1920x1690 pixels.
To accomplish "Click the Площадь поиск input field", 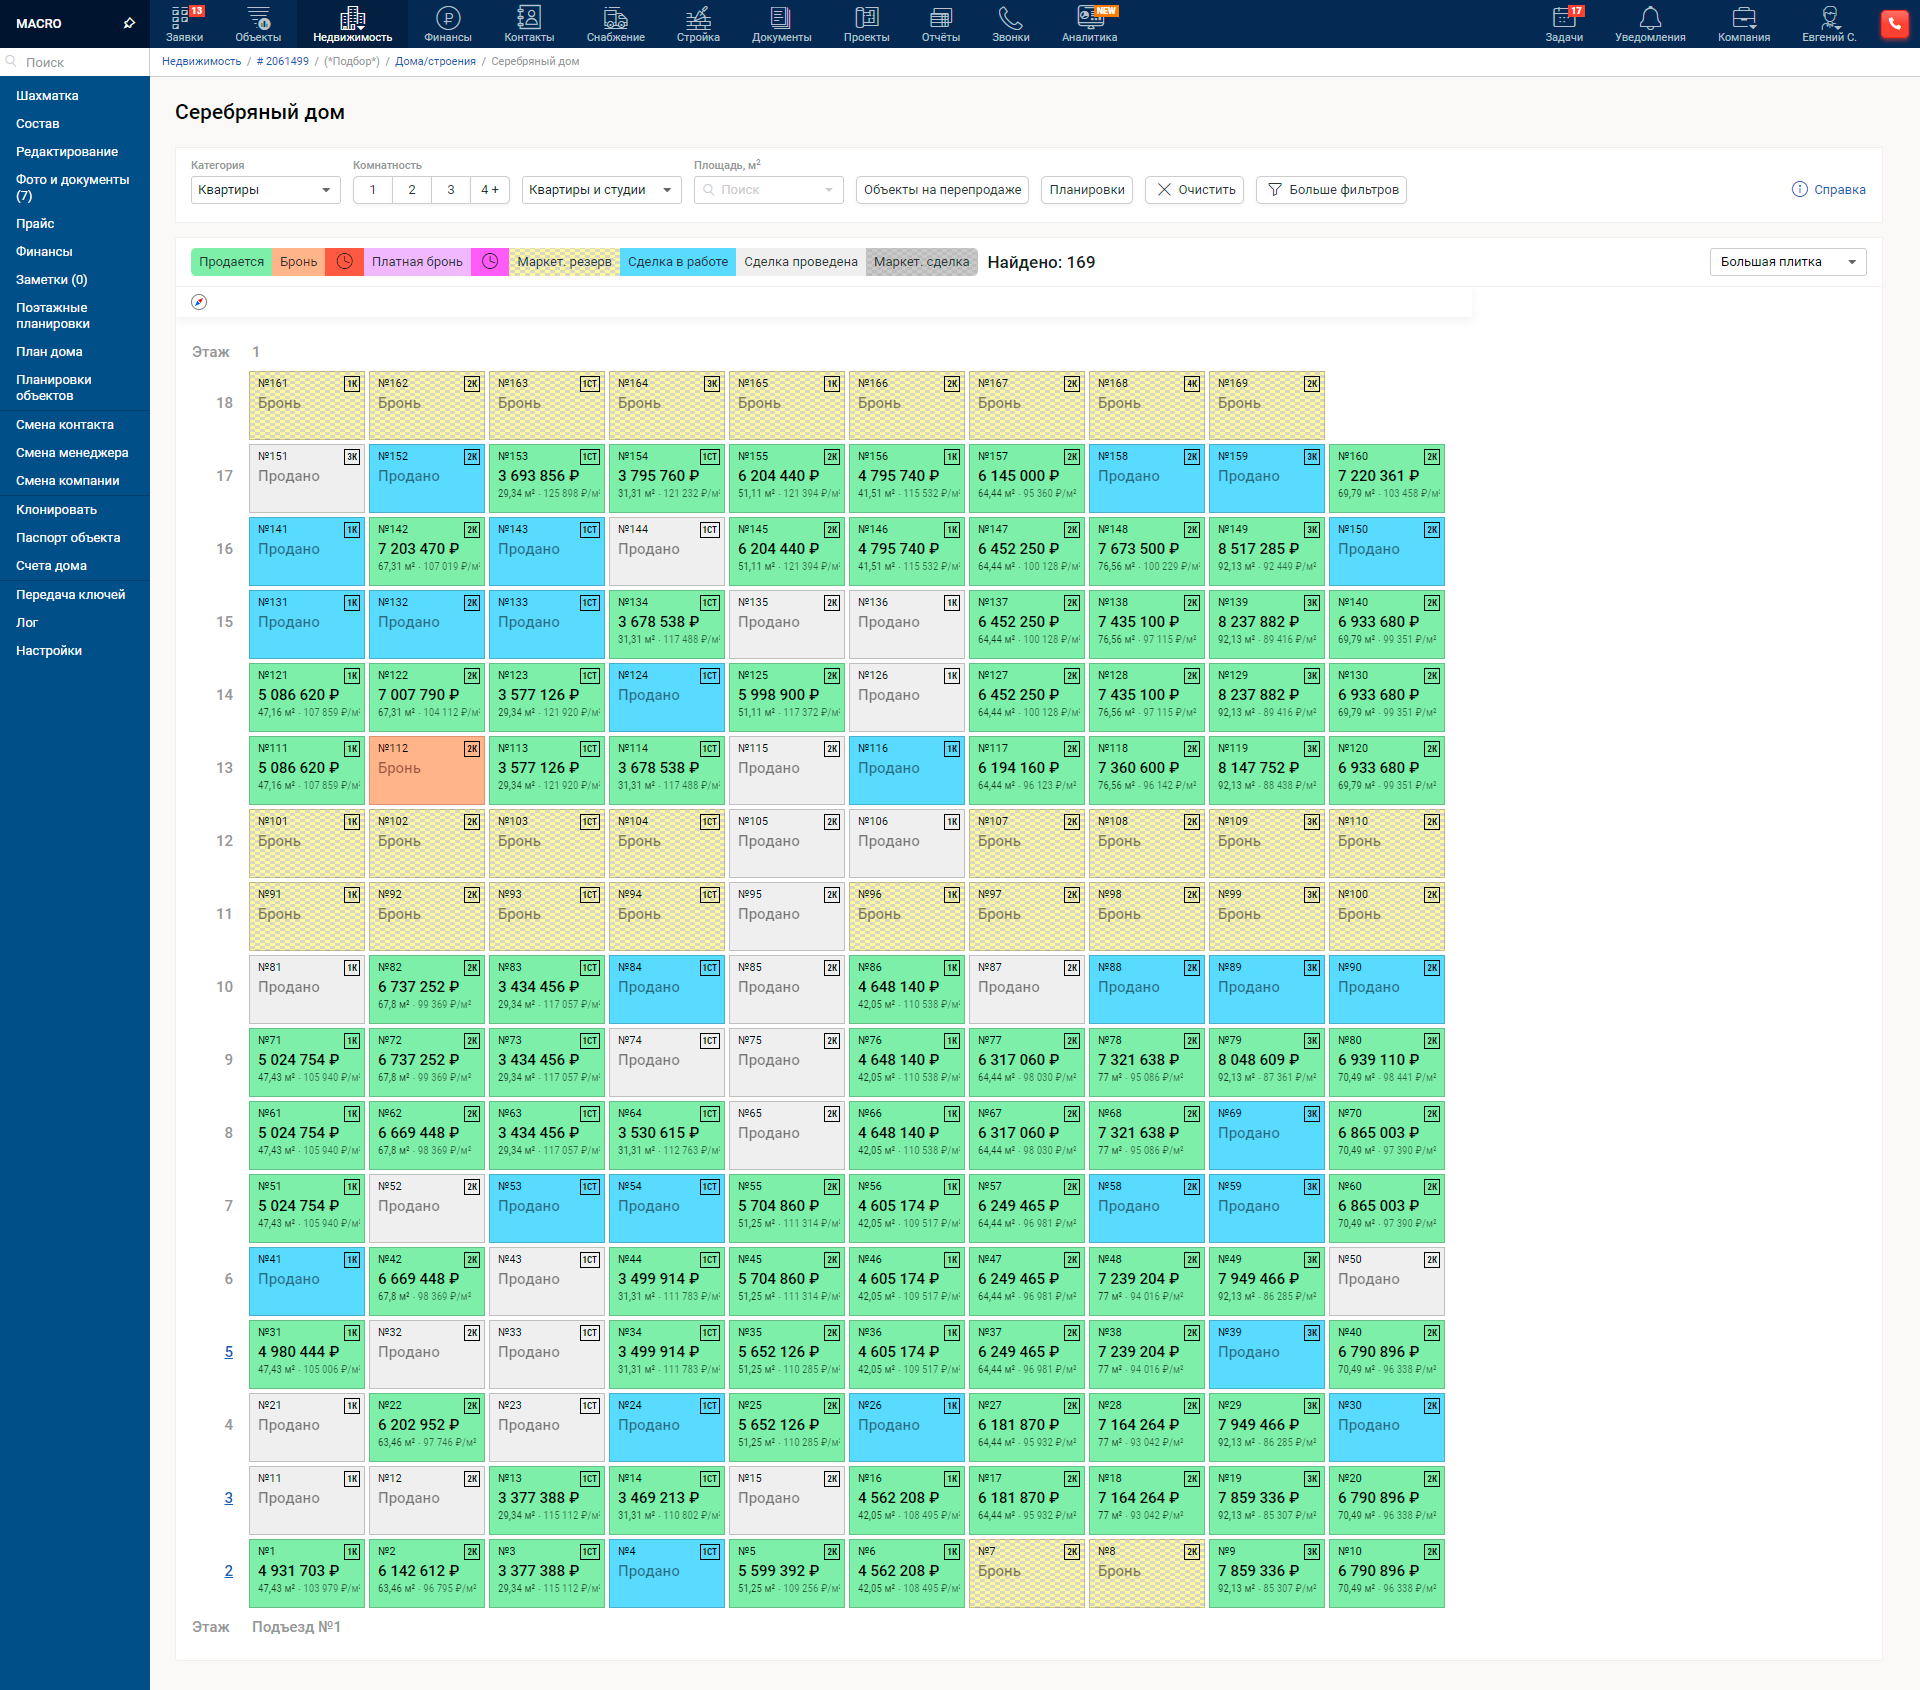I will 768,189.
